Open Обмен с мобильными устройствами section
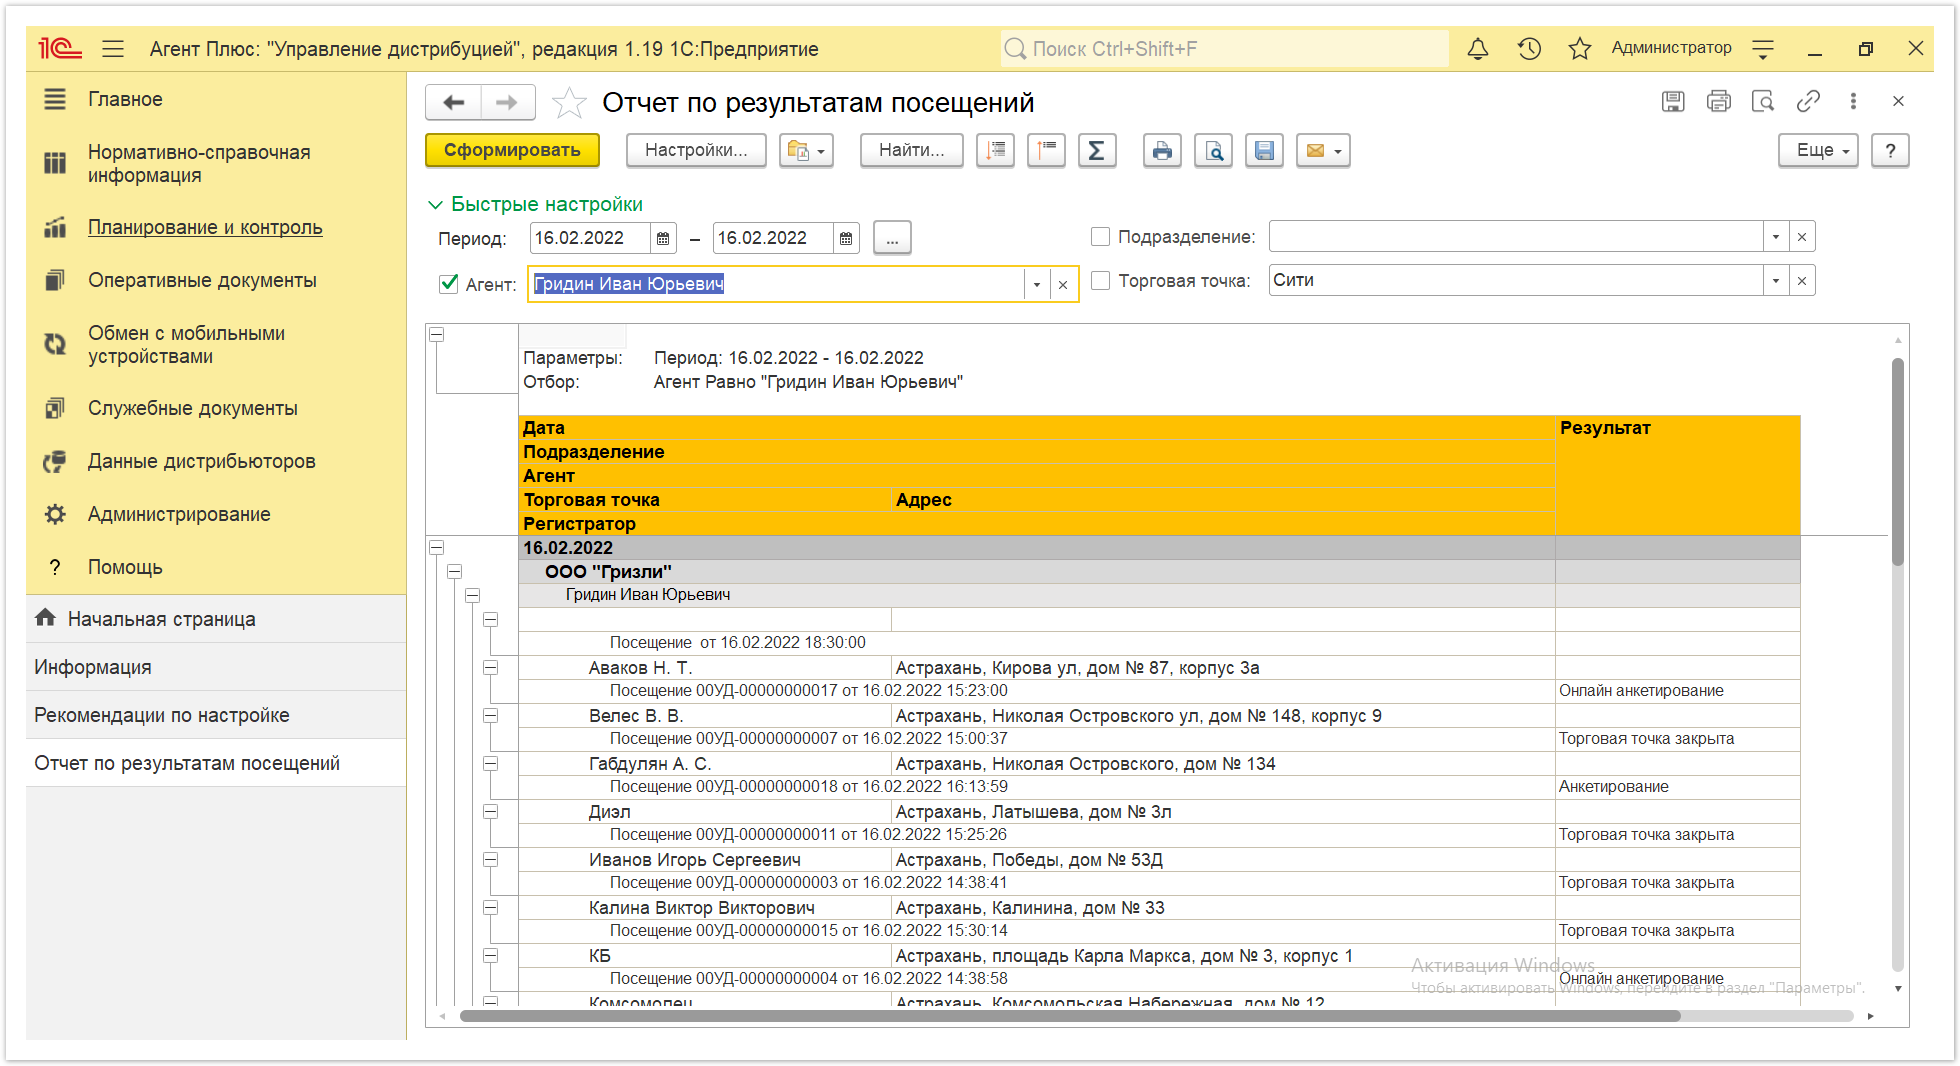The image size is (1960, 1066). [x=216, y=345]
